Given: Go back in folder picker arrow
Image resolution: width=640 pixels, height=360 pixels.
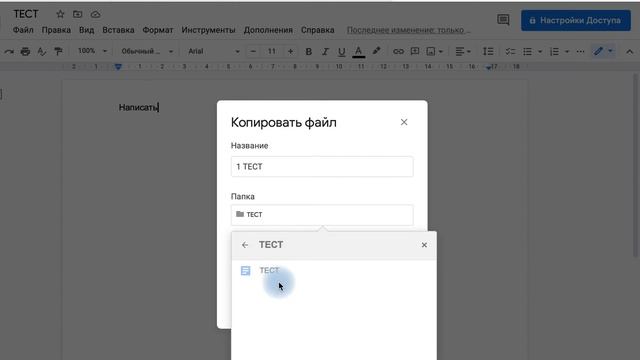Looking at the screenshot, I should pyautogui.click(x=245, y=245).
